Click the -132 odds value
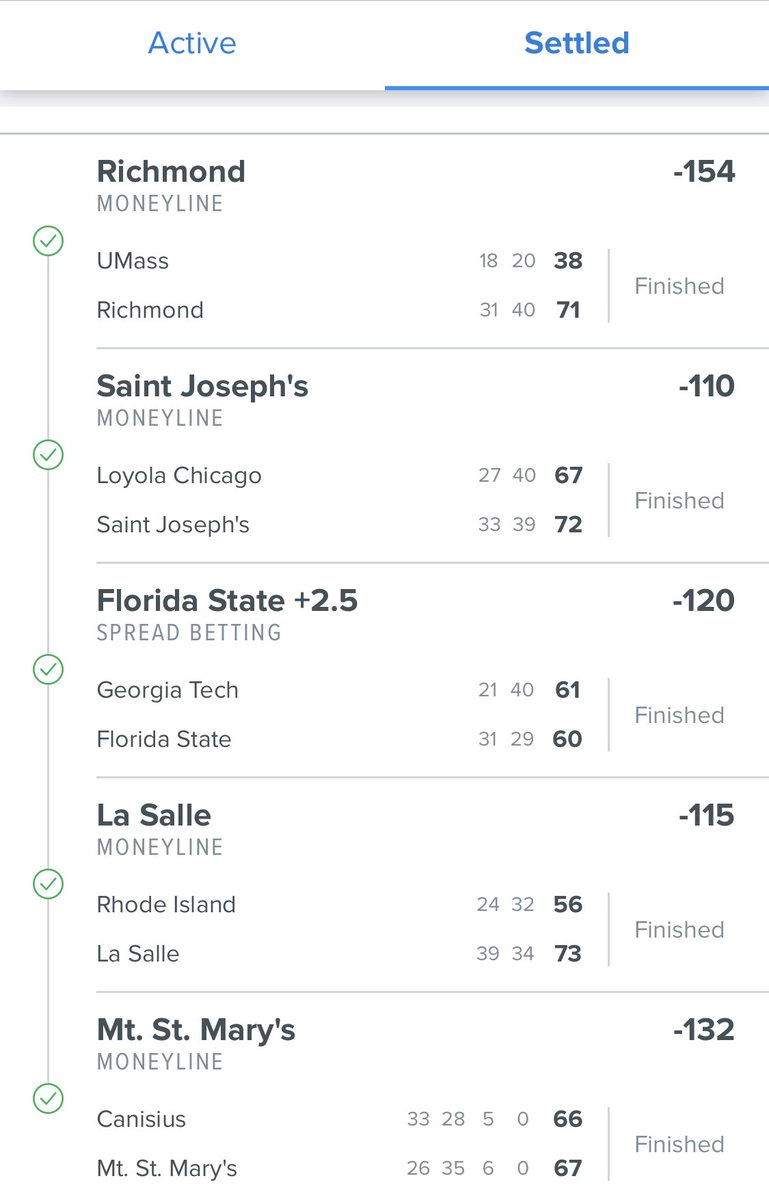Image resolution: width=769 pixels, height=1200 pixels. tap(704, 1029)
